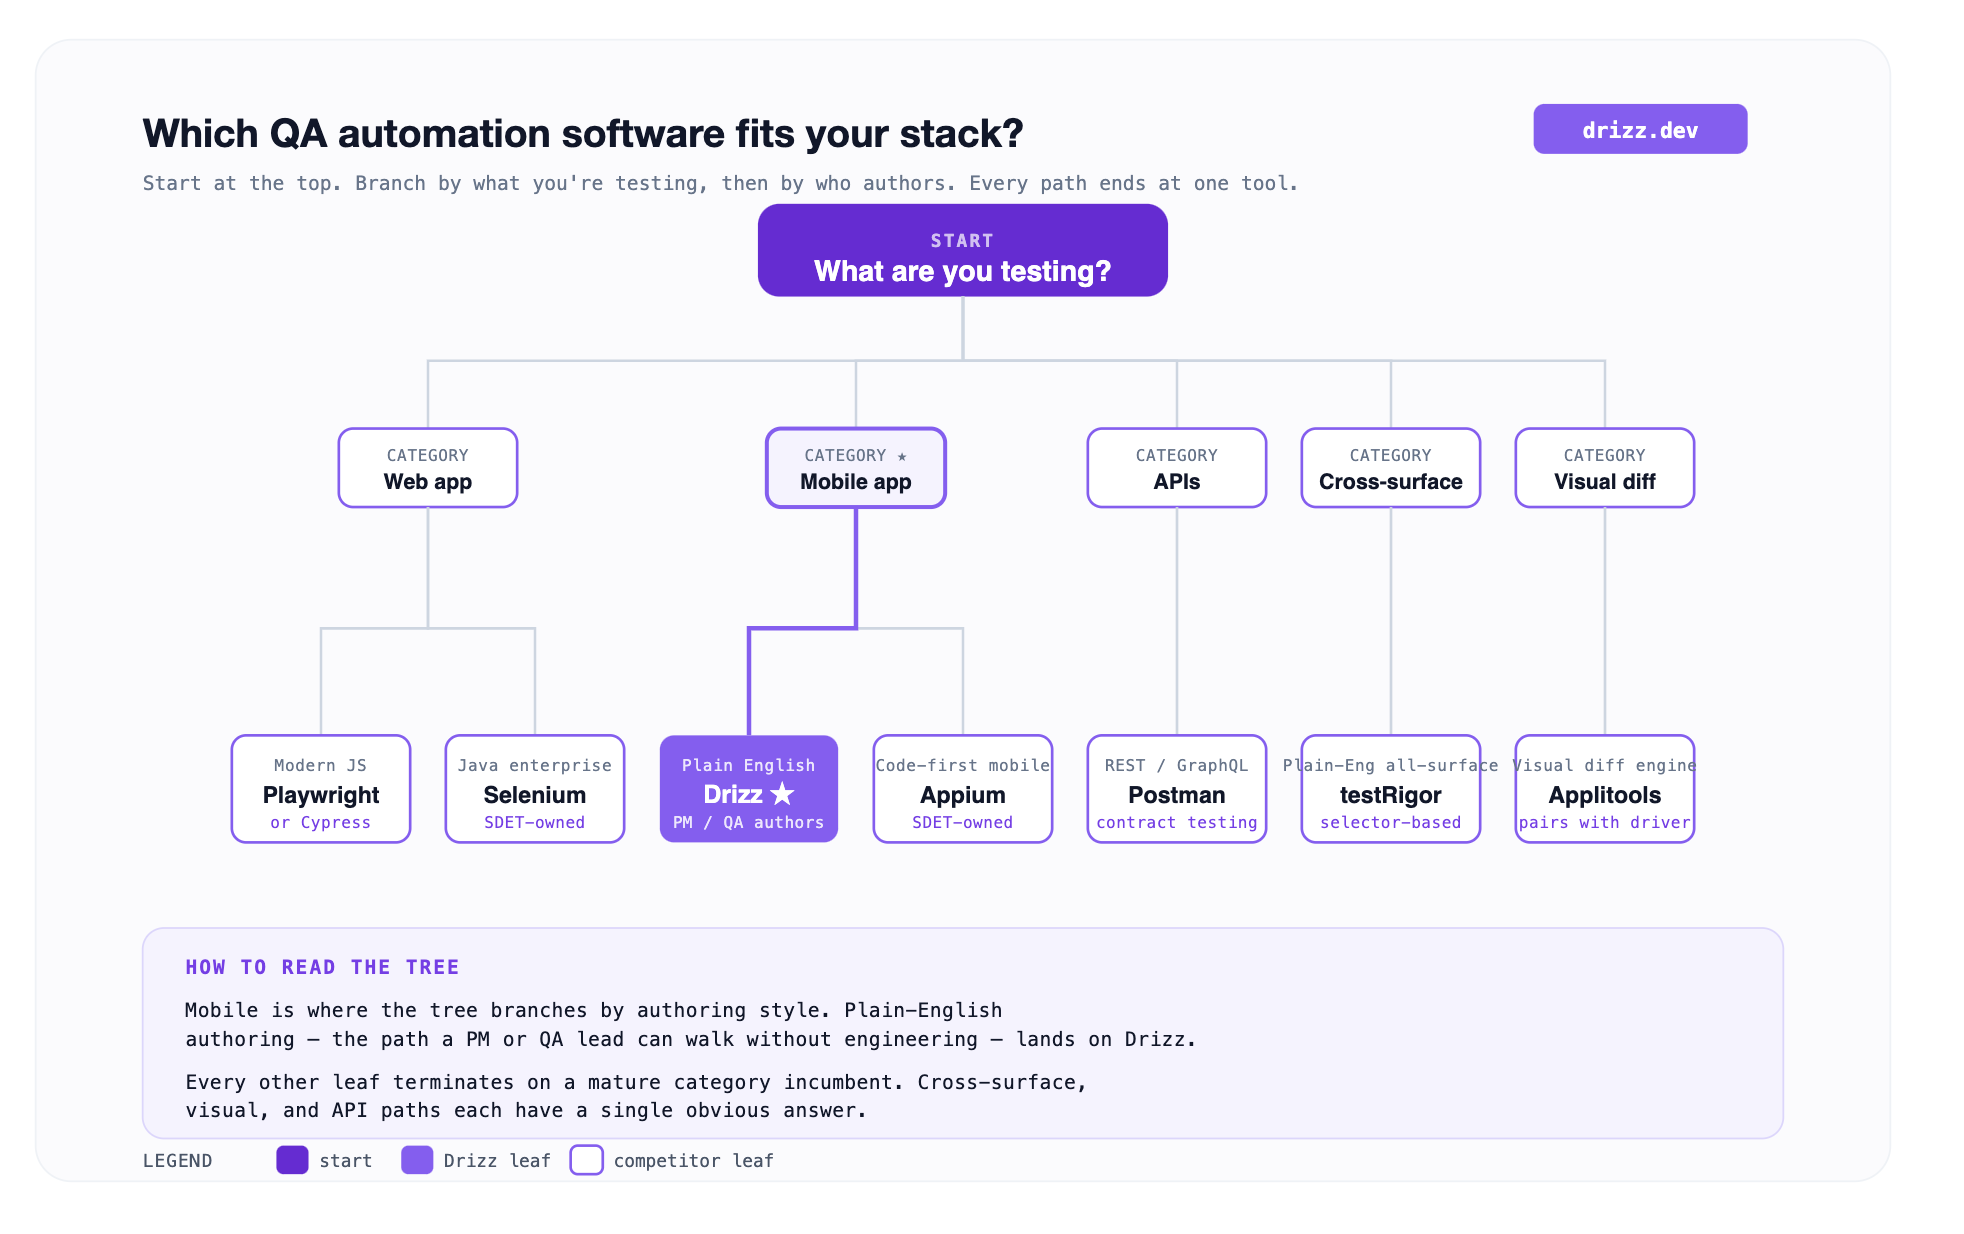
Task: Click the Appium leaf card
Action: point(963,789)
